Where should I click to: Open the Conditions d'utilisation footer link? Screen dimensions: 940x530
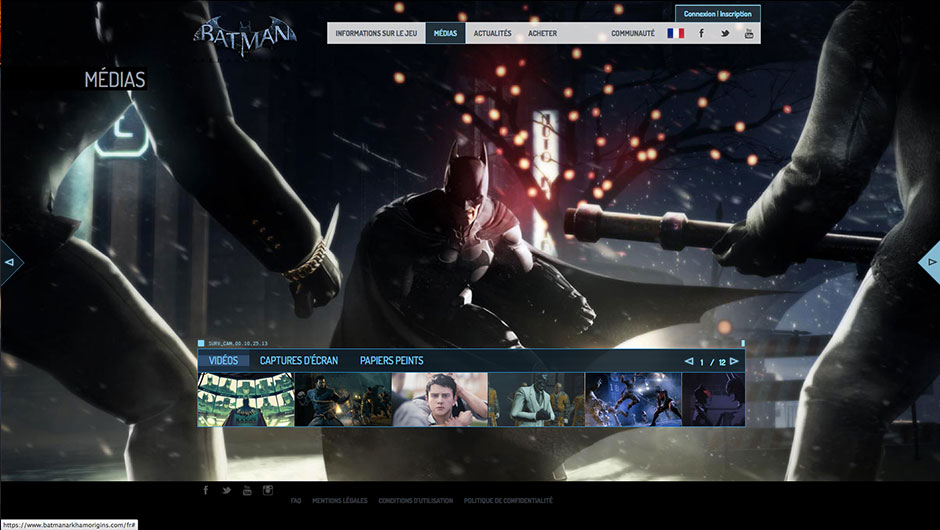pyautogui.click(x=415, y=501)
